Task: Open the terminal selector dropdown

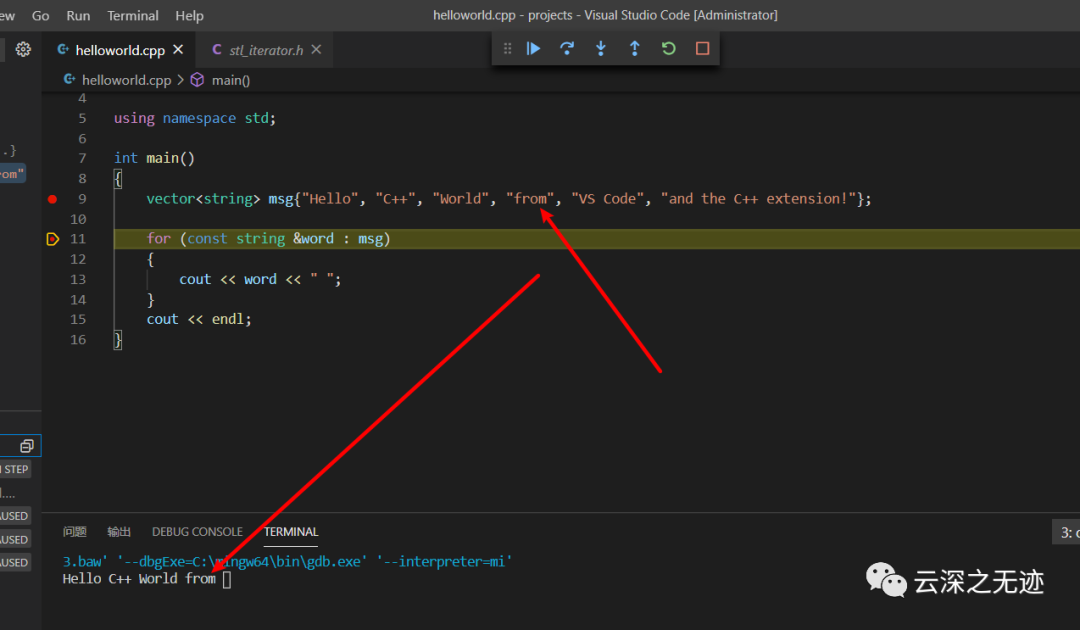Action: (x=1066, y=532)
